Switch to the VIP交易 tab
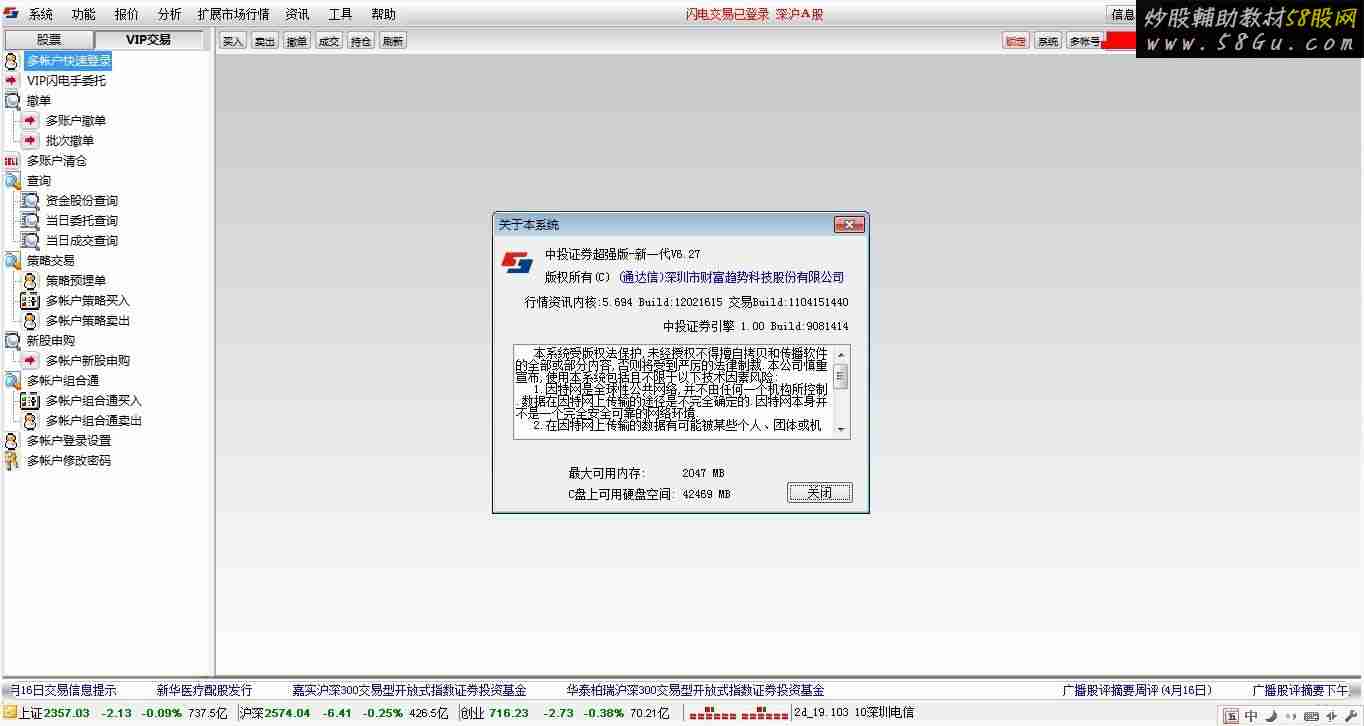 tap(148, 40)
